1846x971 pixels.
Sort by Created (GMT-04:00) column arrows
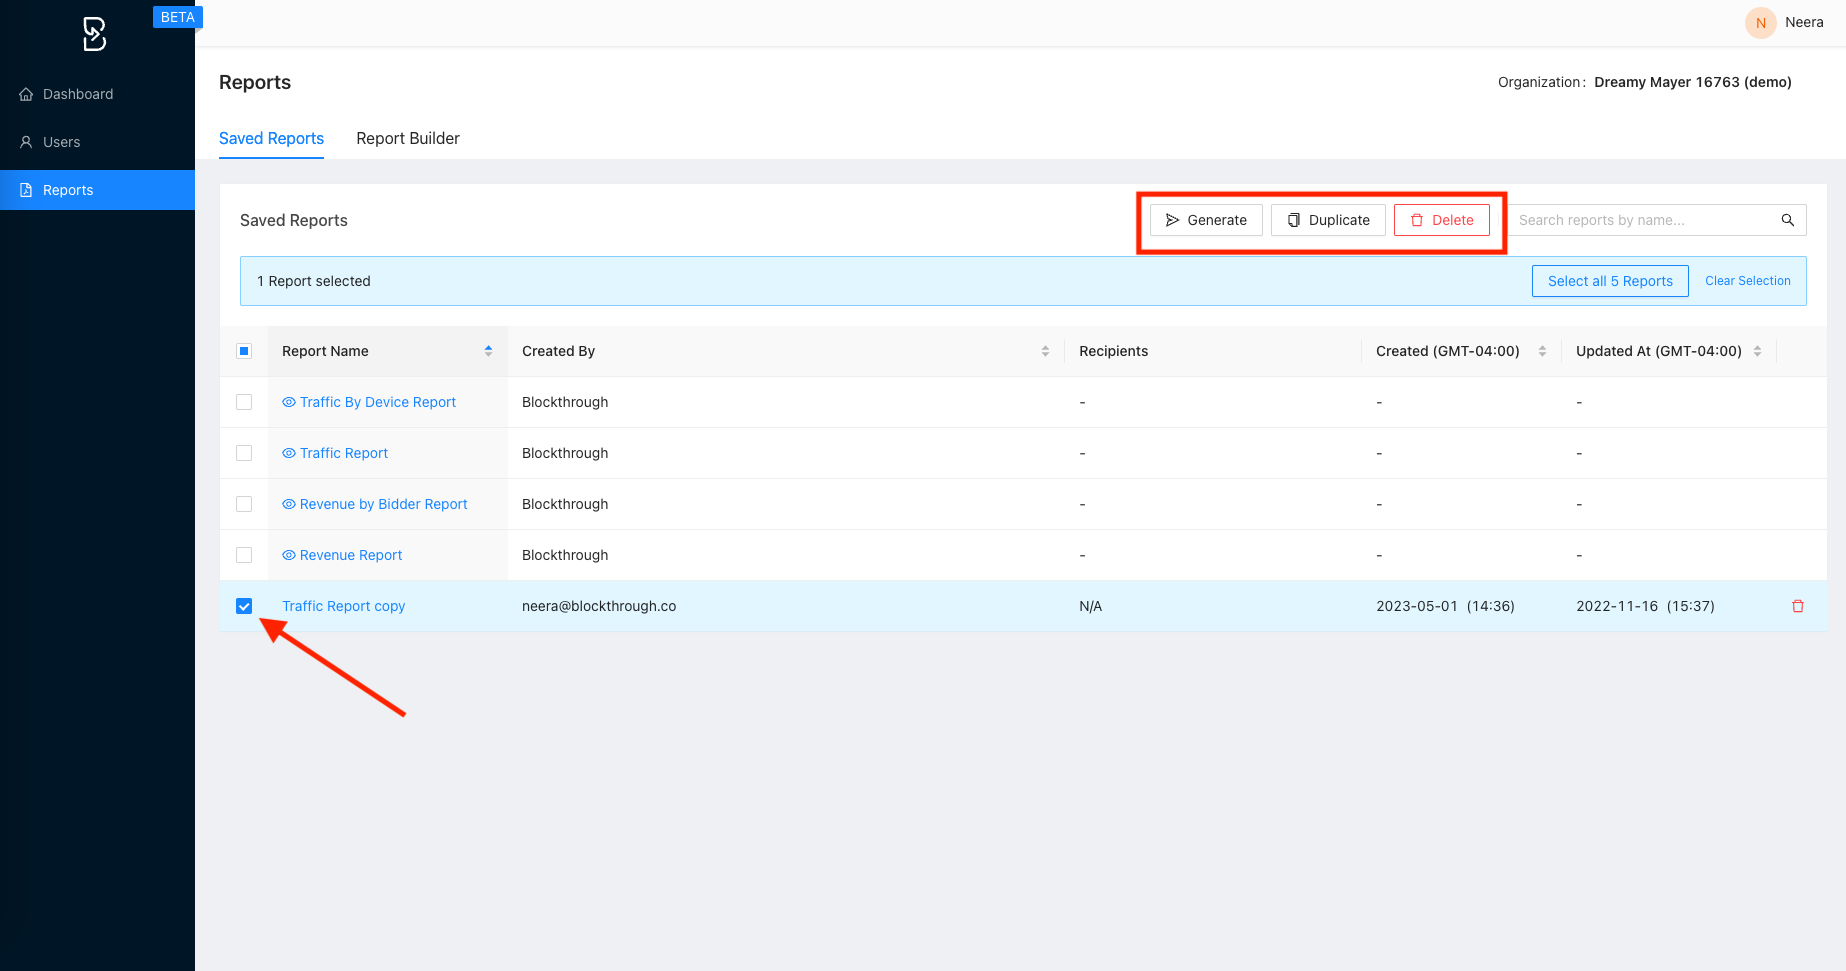tap(1542, 351)
